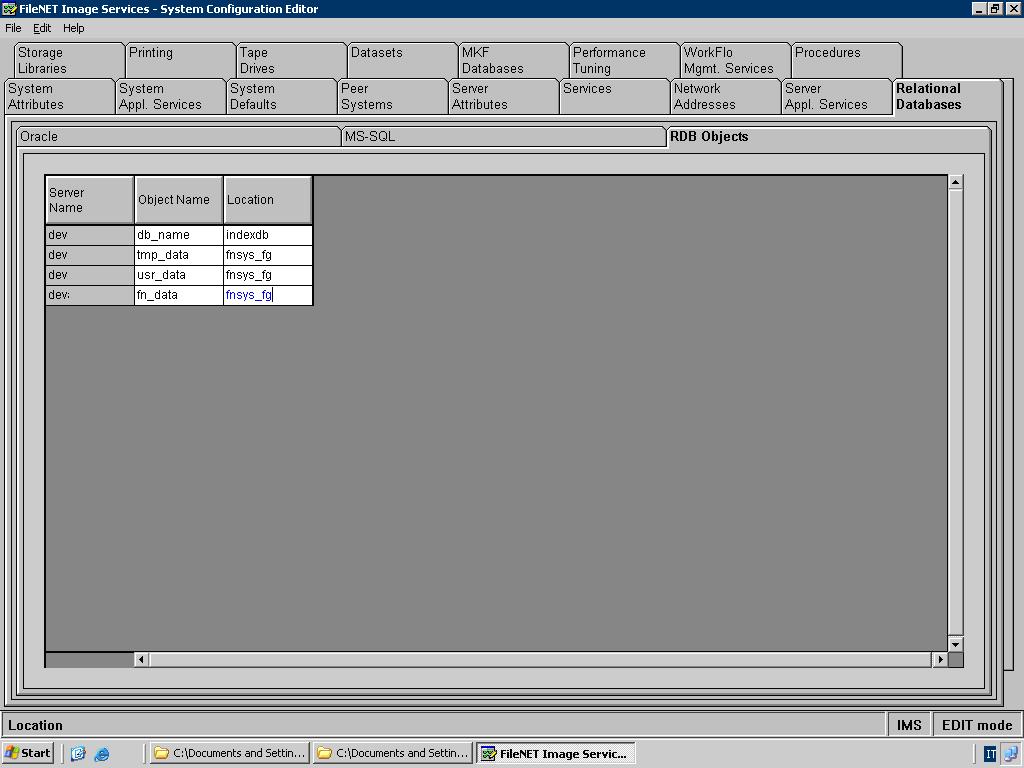Viewport: 1024px width, 768px height.
Task: Click the fnsys_fg location for usr_data
Action: (268, 275)
